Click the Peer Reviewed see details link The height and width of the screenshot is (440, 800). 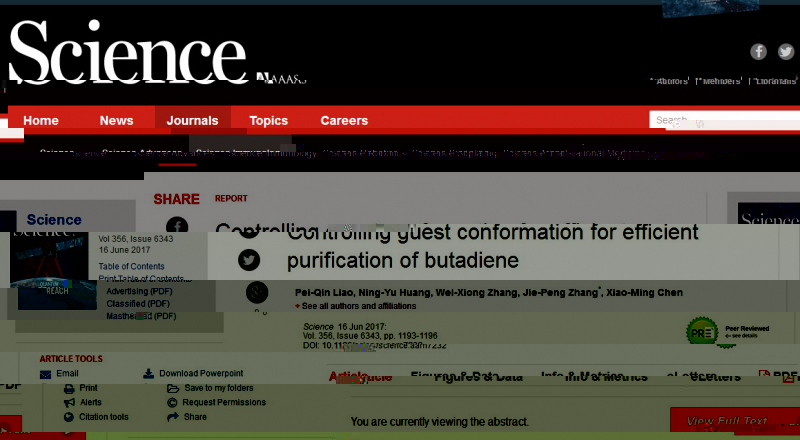tap(741, 336)
